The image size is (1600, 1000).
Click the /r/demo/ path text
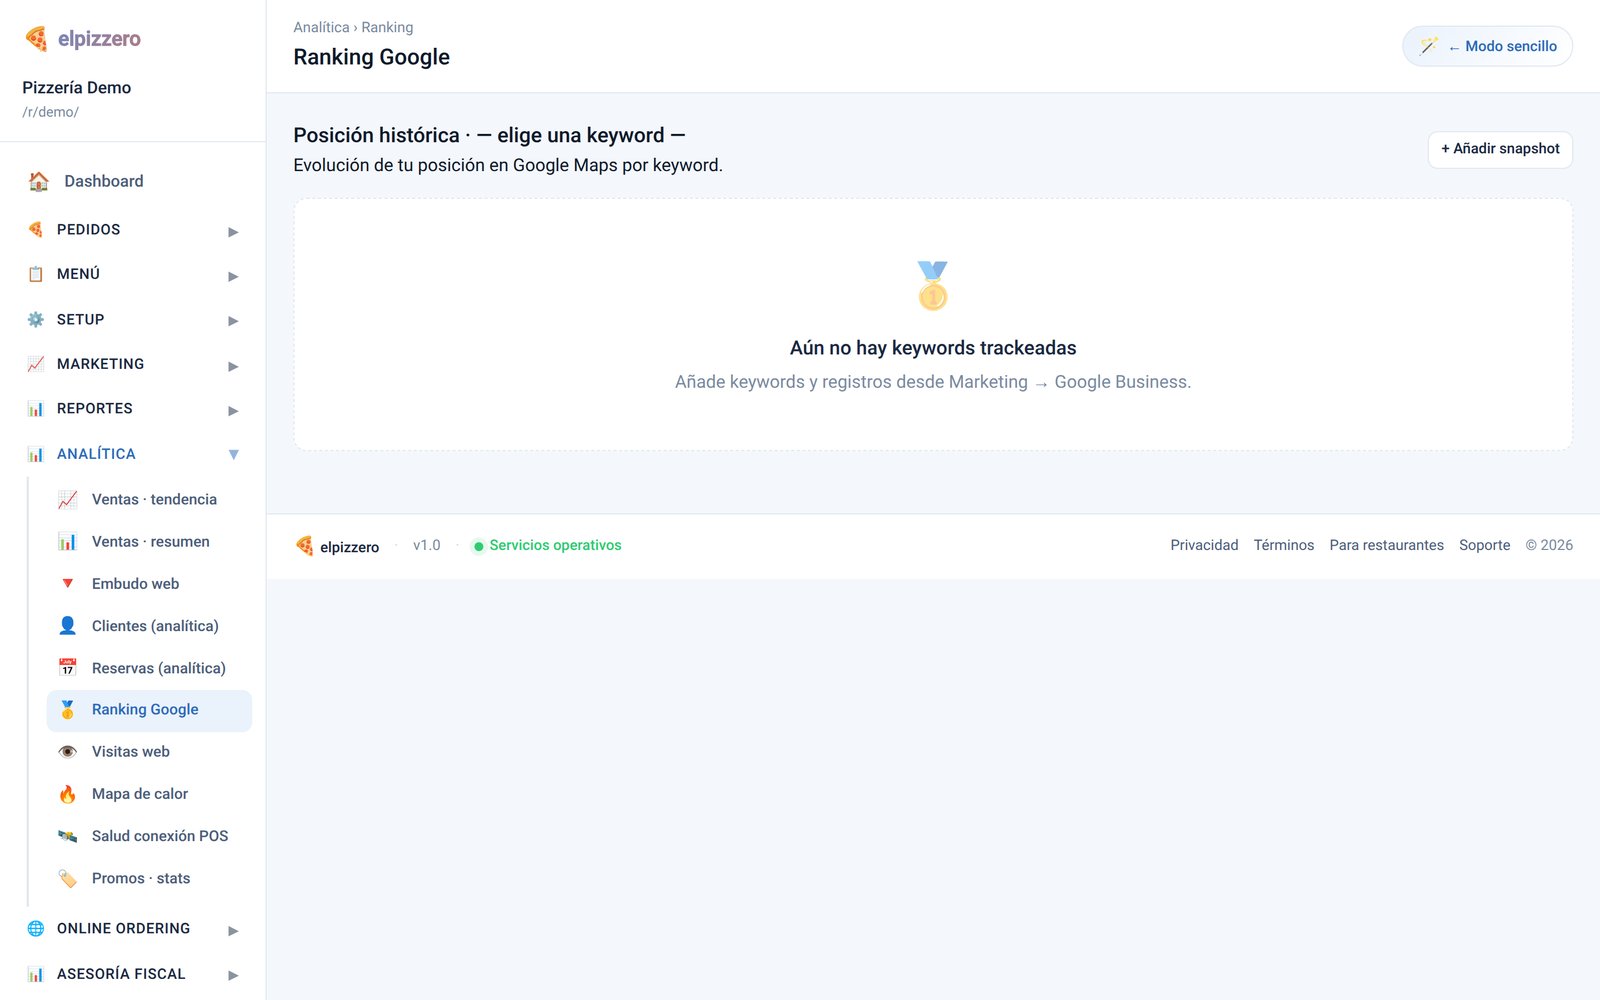tap(50, 112)
